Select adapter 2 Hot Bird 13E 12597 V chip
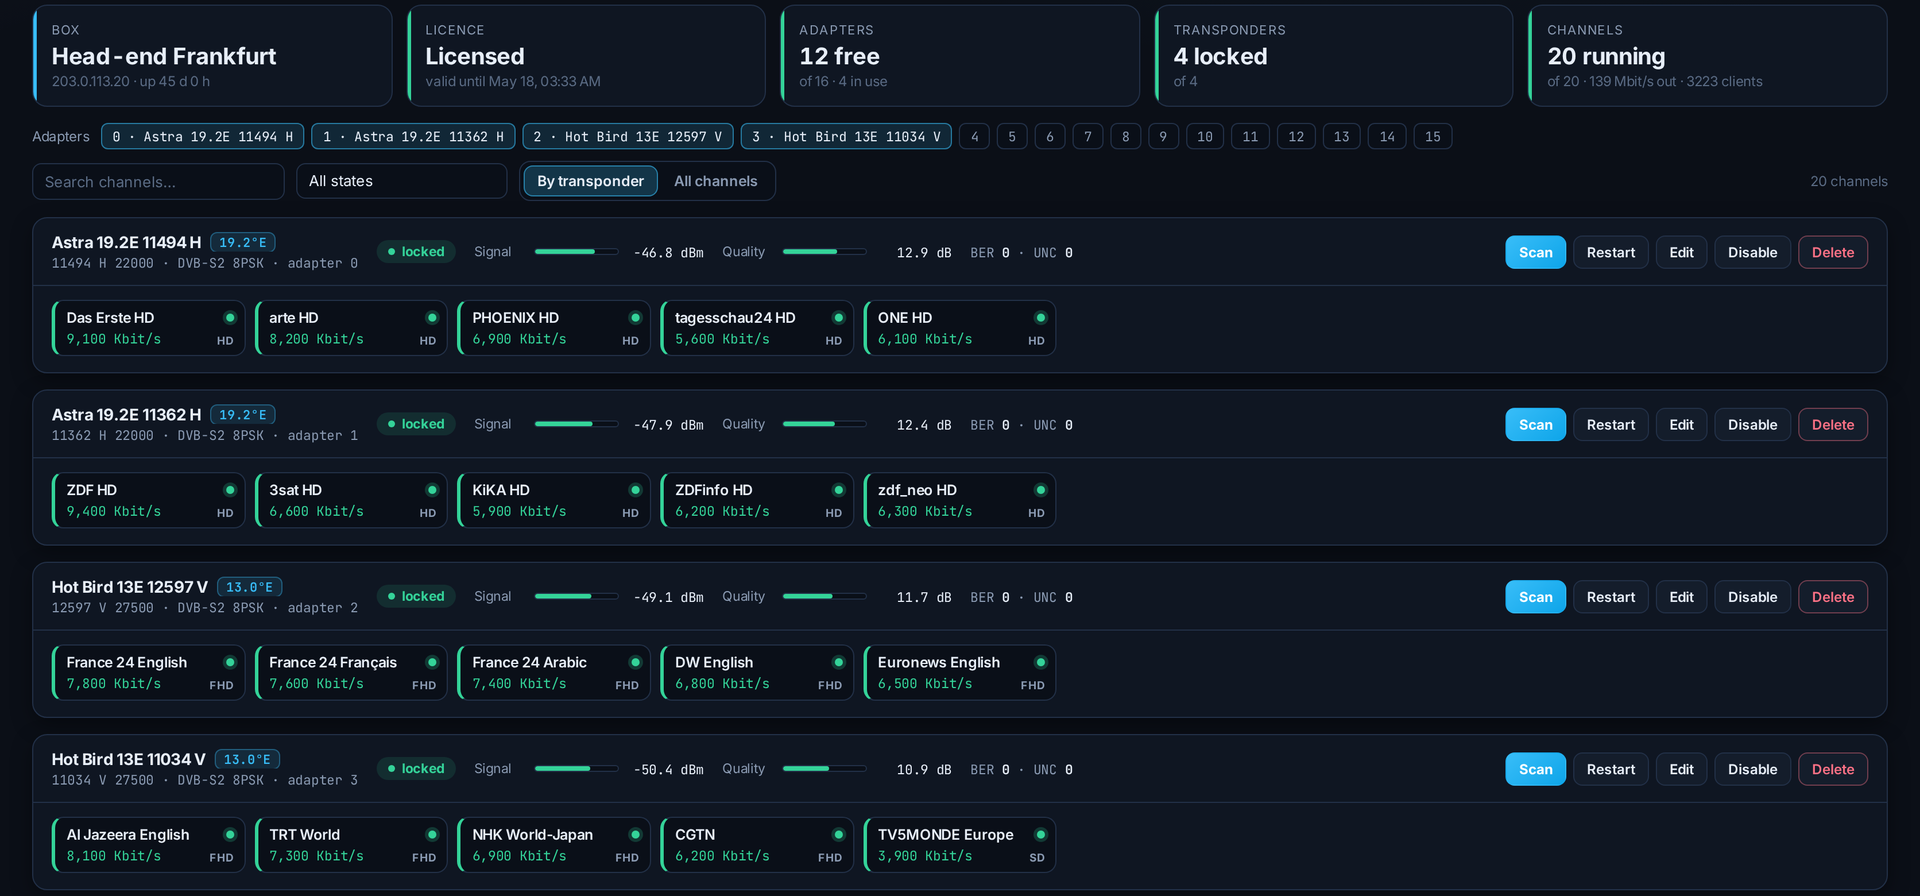The width and height of the screenshot is (1920, 896). (x=627, y=137)
